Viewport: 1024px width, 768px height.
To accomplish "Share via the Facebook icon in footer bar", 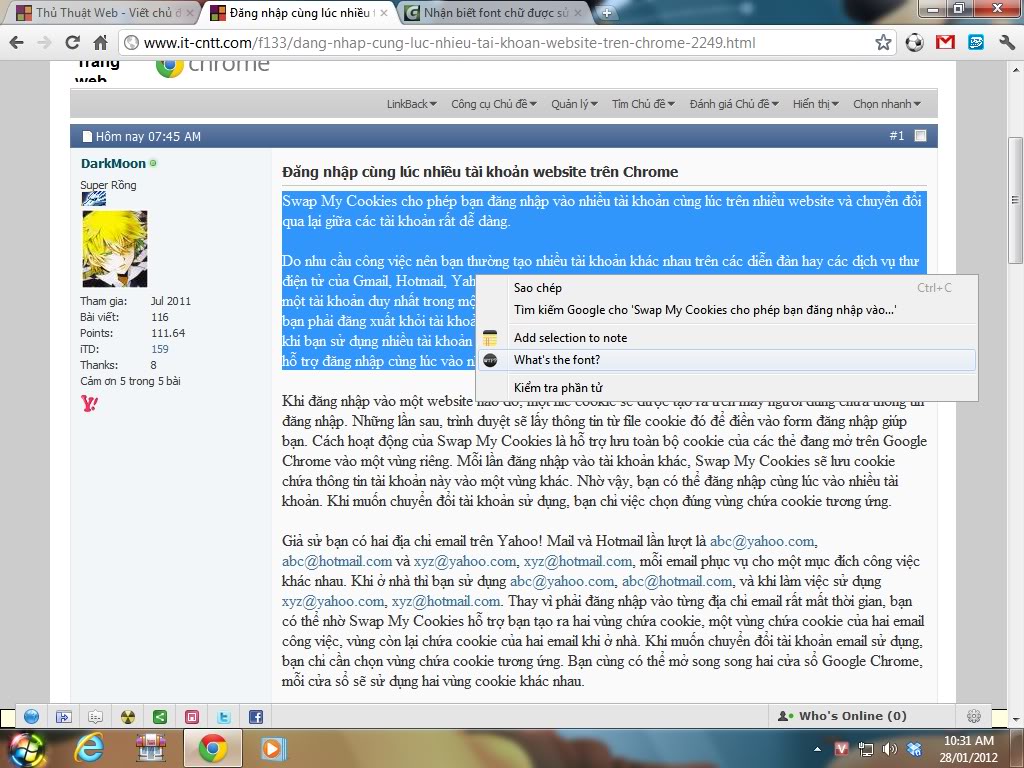I will click(256, 716).
